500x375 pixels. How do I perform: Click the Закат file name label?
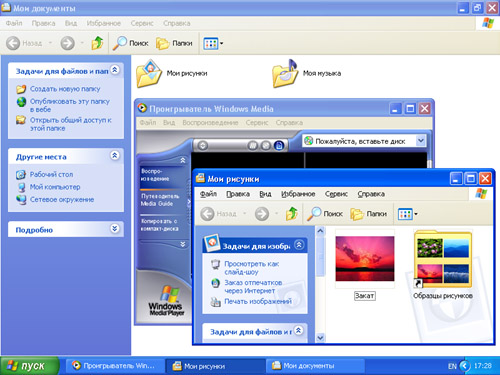(x=365, y=296)
